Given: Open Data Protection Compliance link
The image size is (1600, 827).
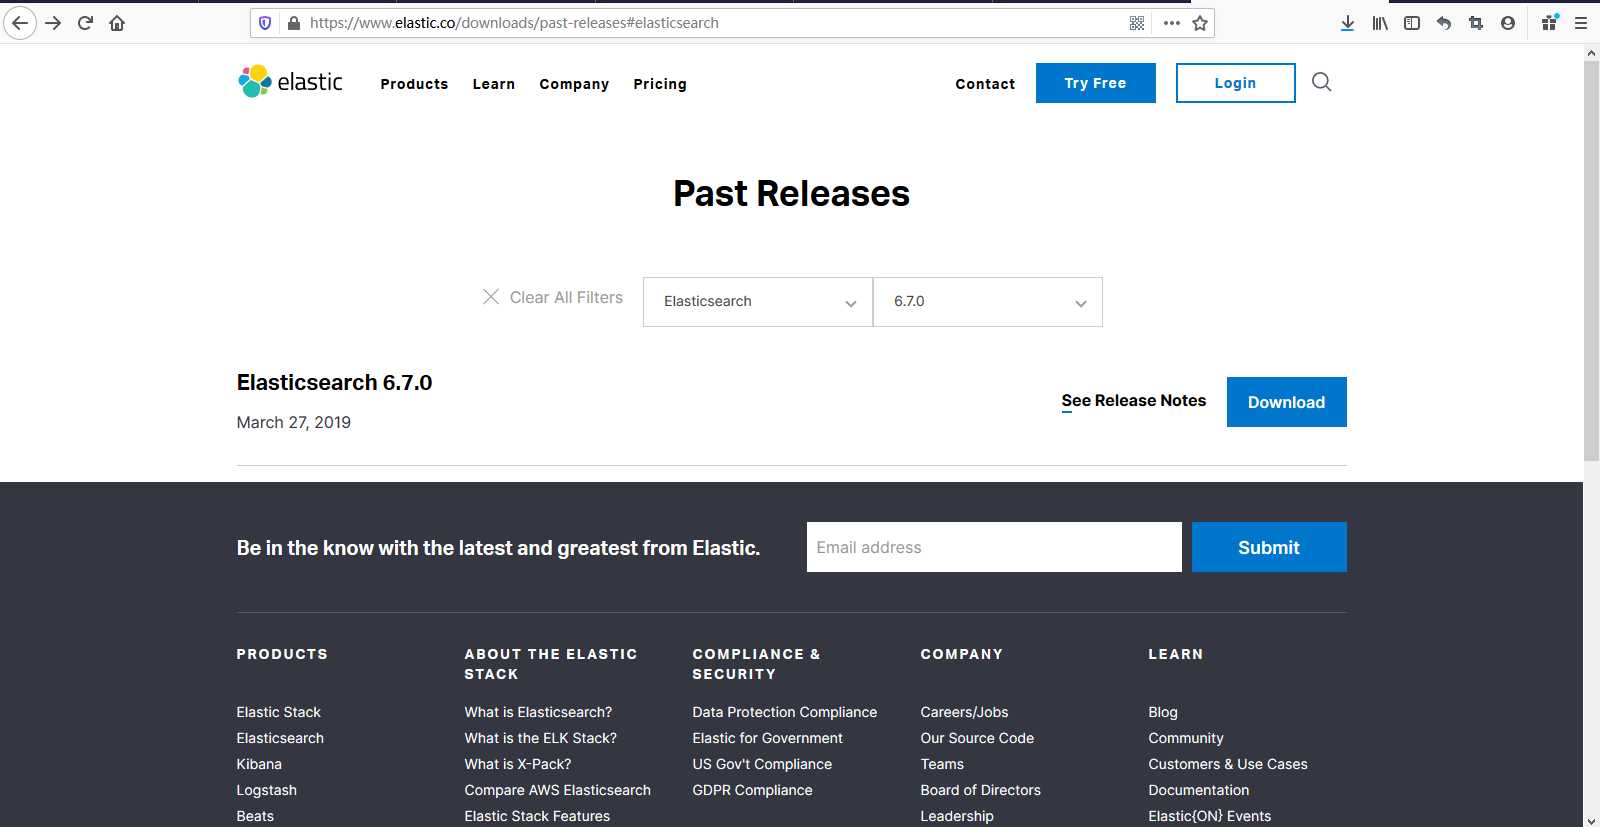Looking at the screenshot, I should pos(785,712).
